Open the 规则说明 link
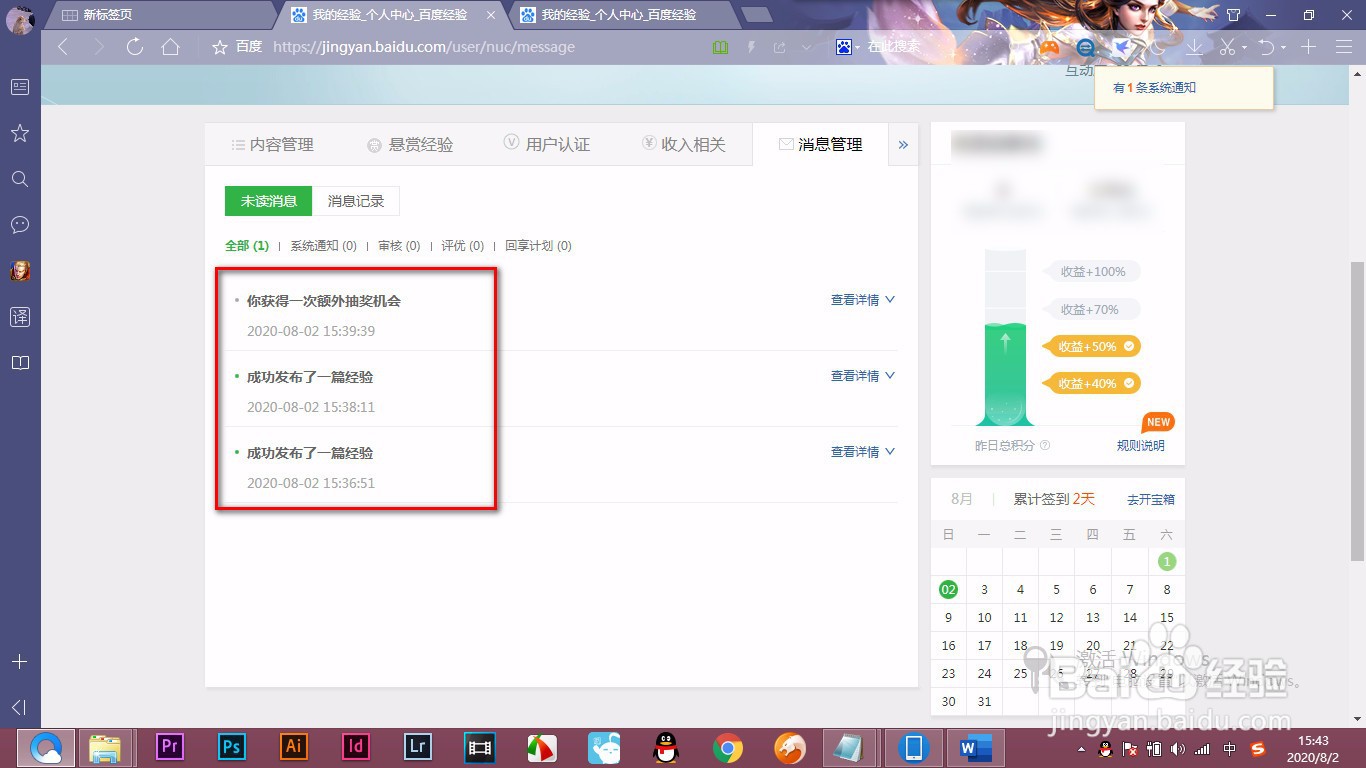 tap(1140, 445)
